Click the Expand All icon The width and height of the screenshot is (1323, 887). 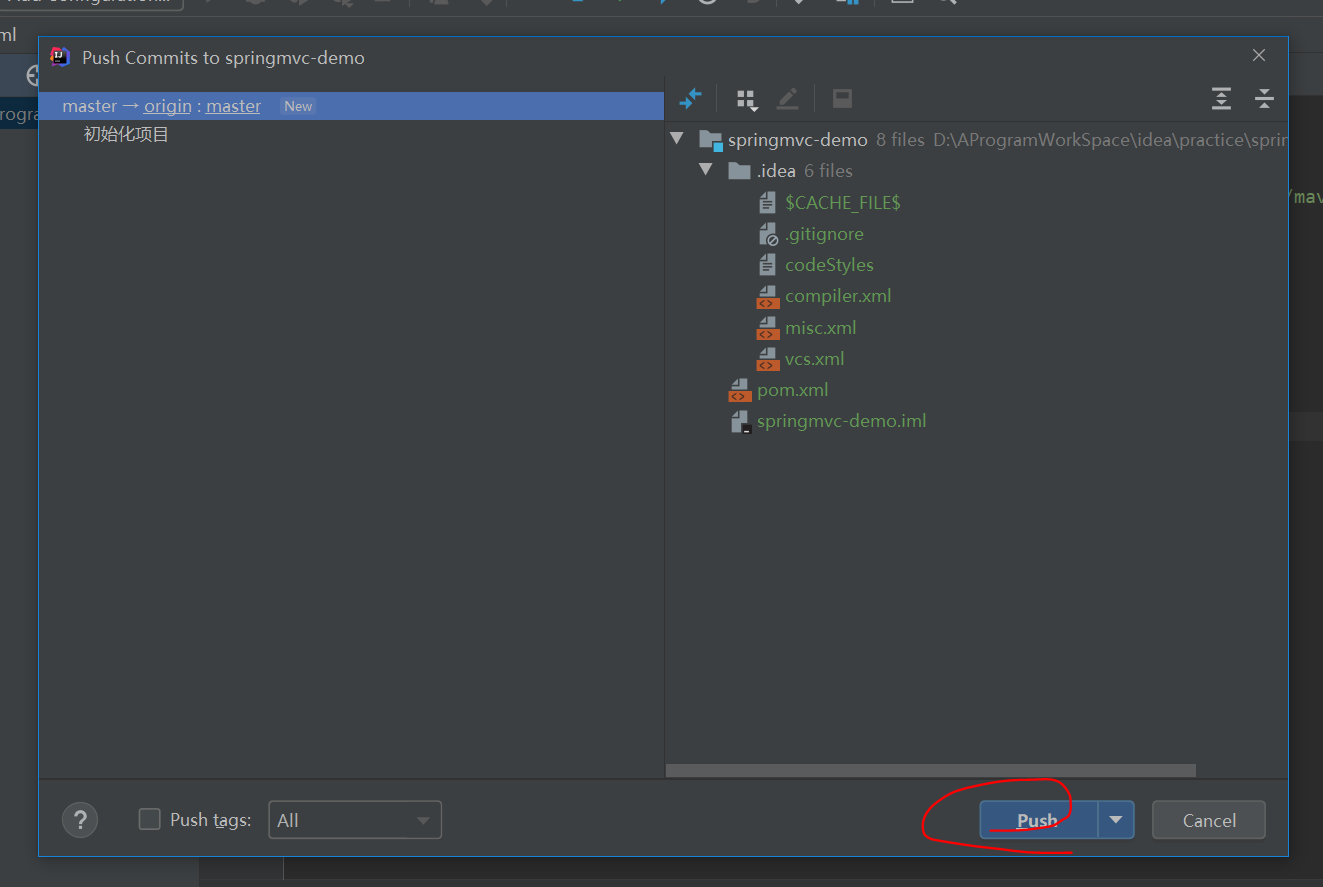(x=1221, y=98)
